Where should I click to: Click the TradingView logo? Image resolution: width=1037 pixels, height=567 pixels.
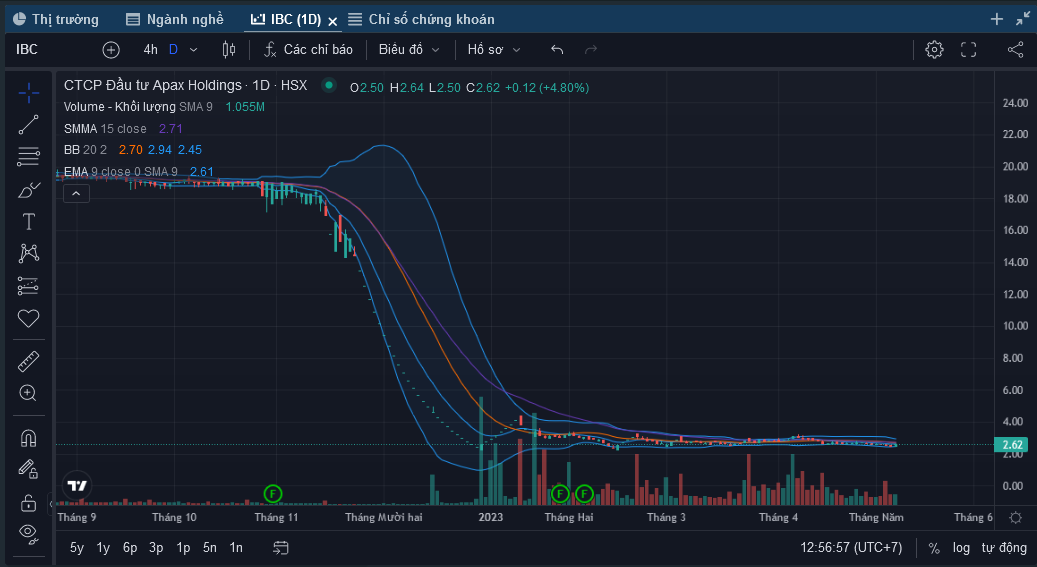tap(77, 486)
